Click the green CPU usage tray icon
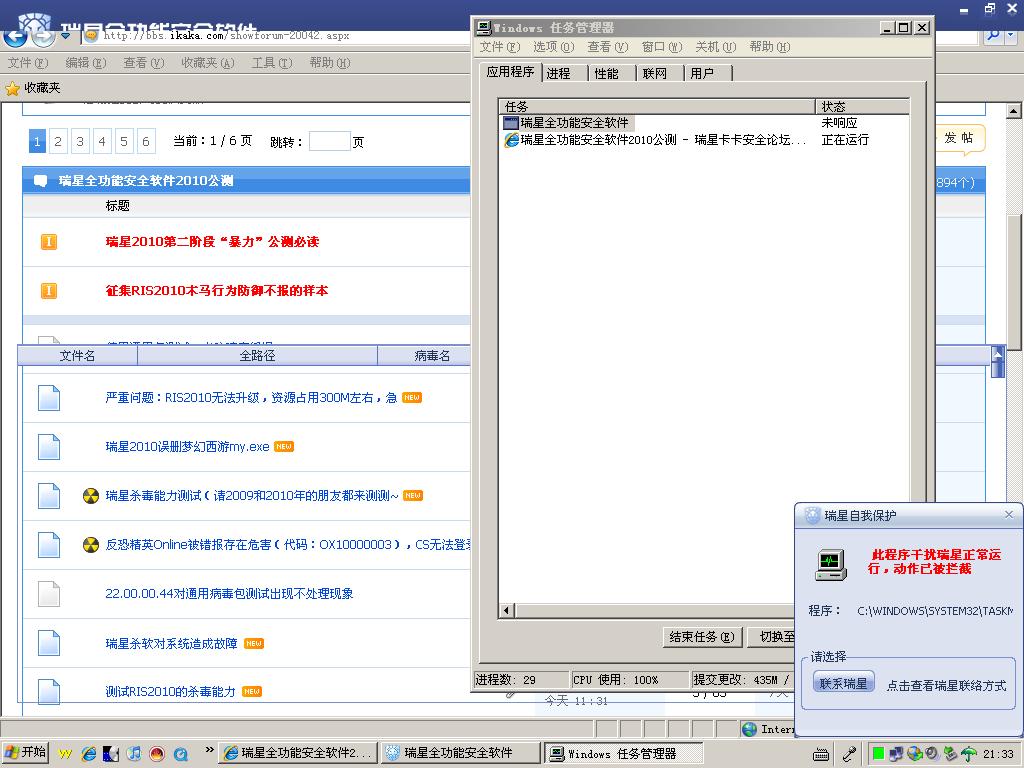Screen dimensions: 1024x768 [877, 753]
